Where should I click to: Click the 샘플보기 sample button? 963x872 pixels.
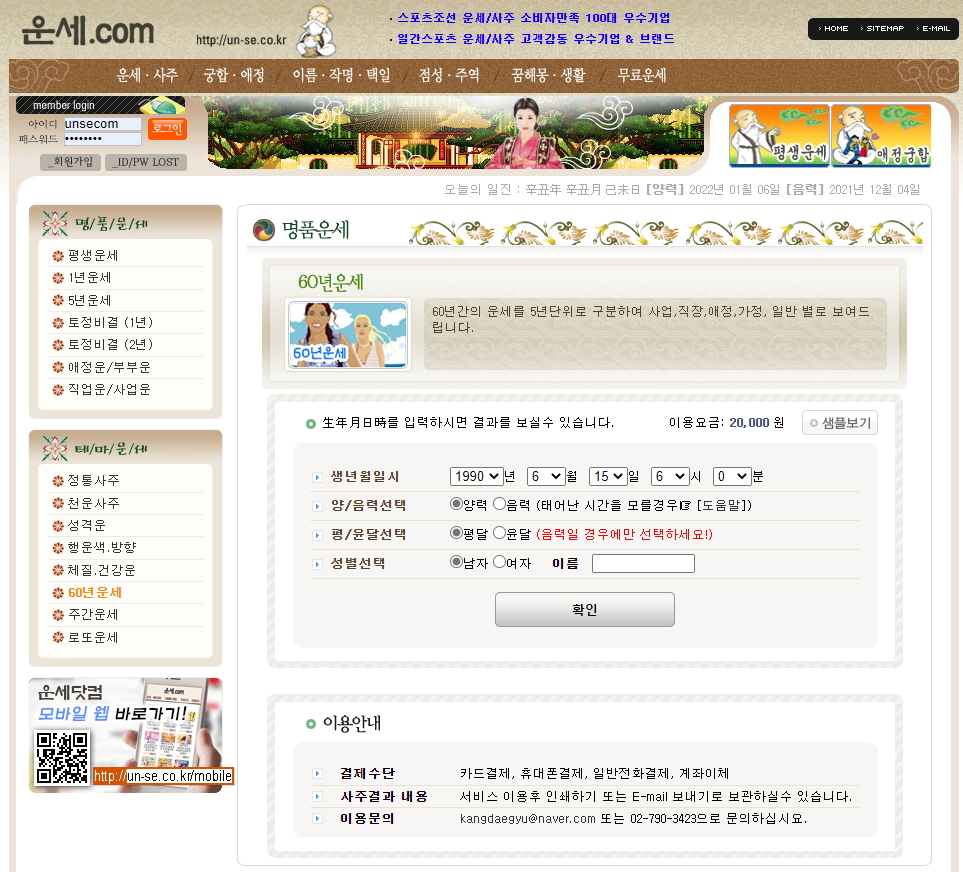(x=840, y=423)
